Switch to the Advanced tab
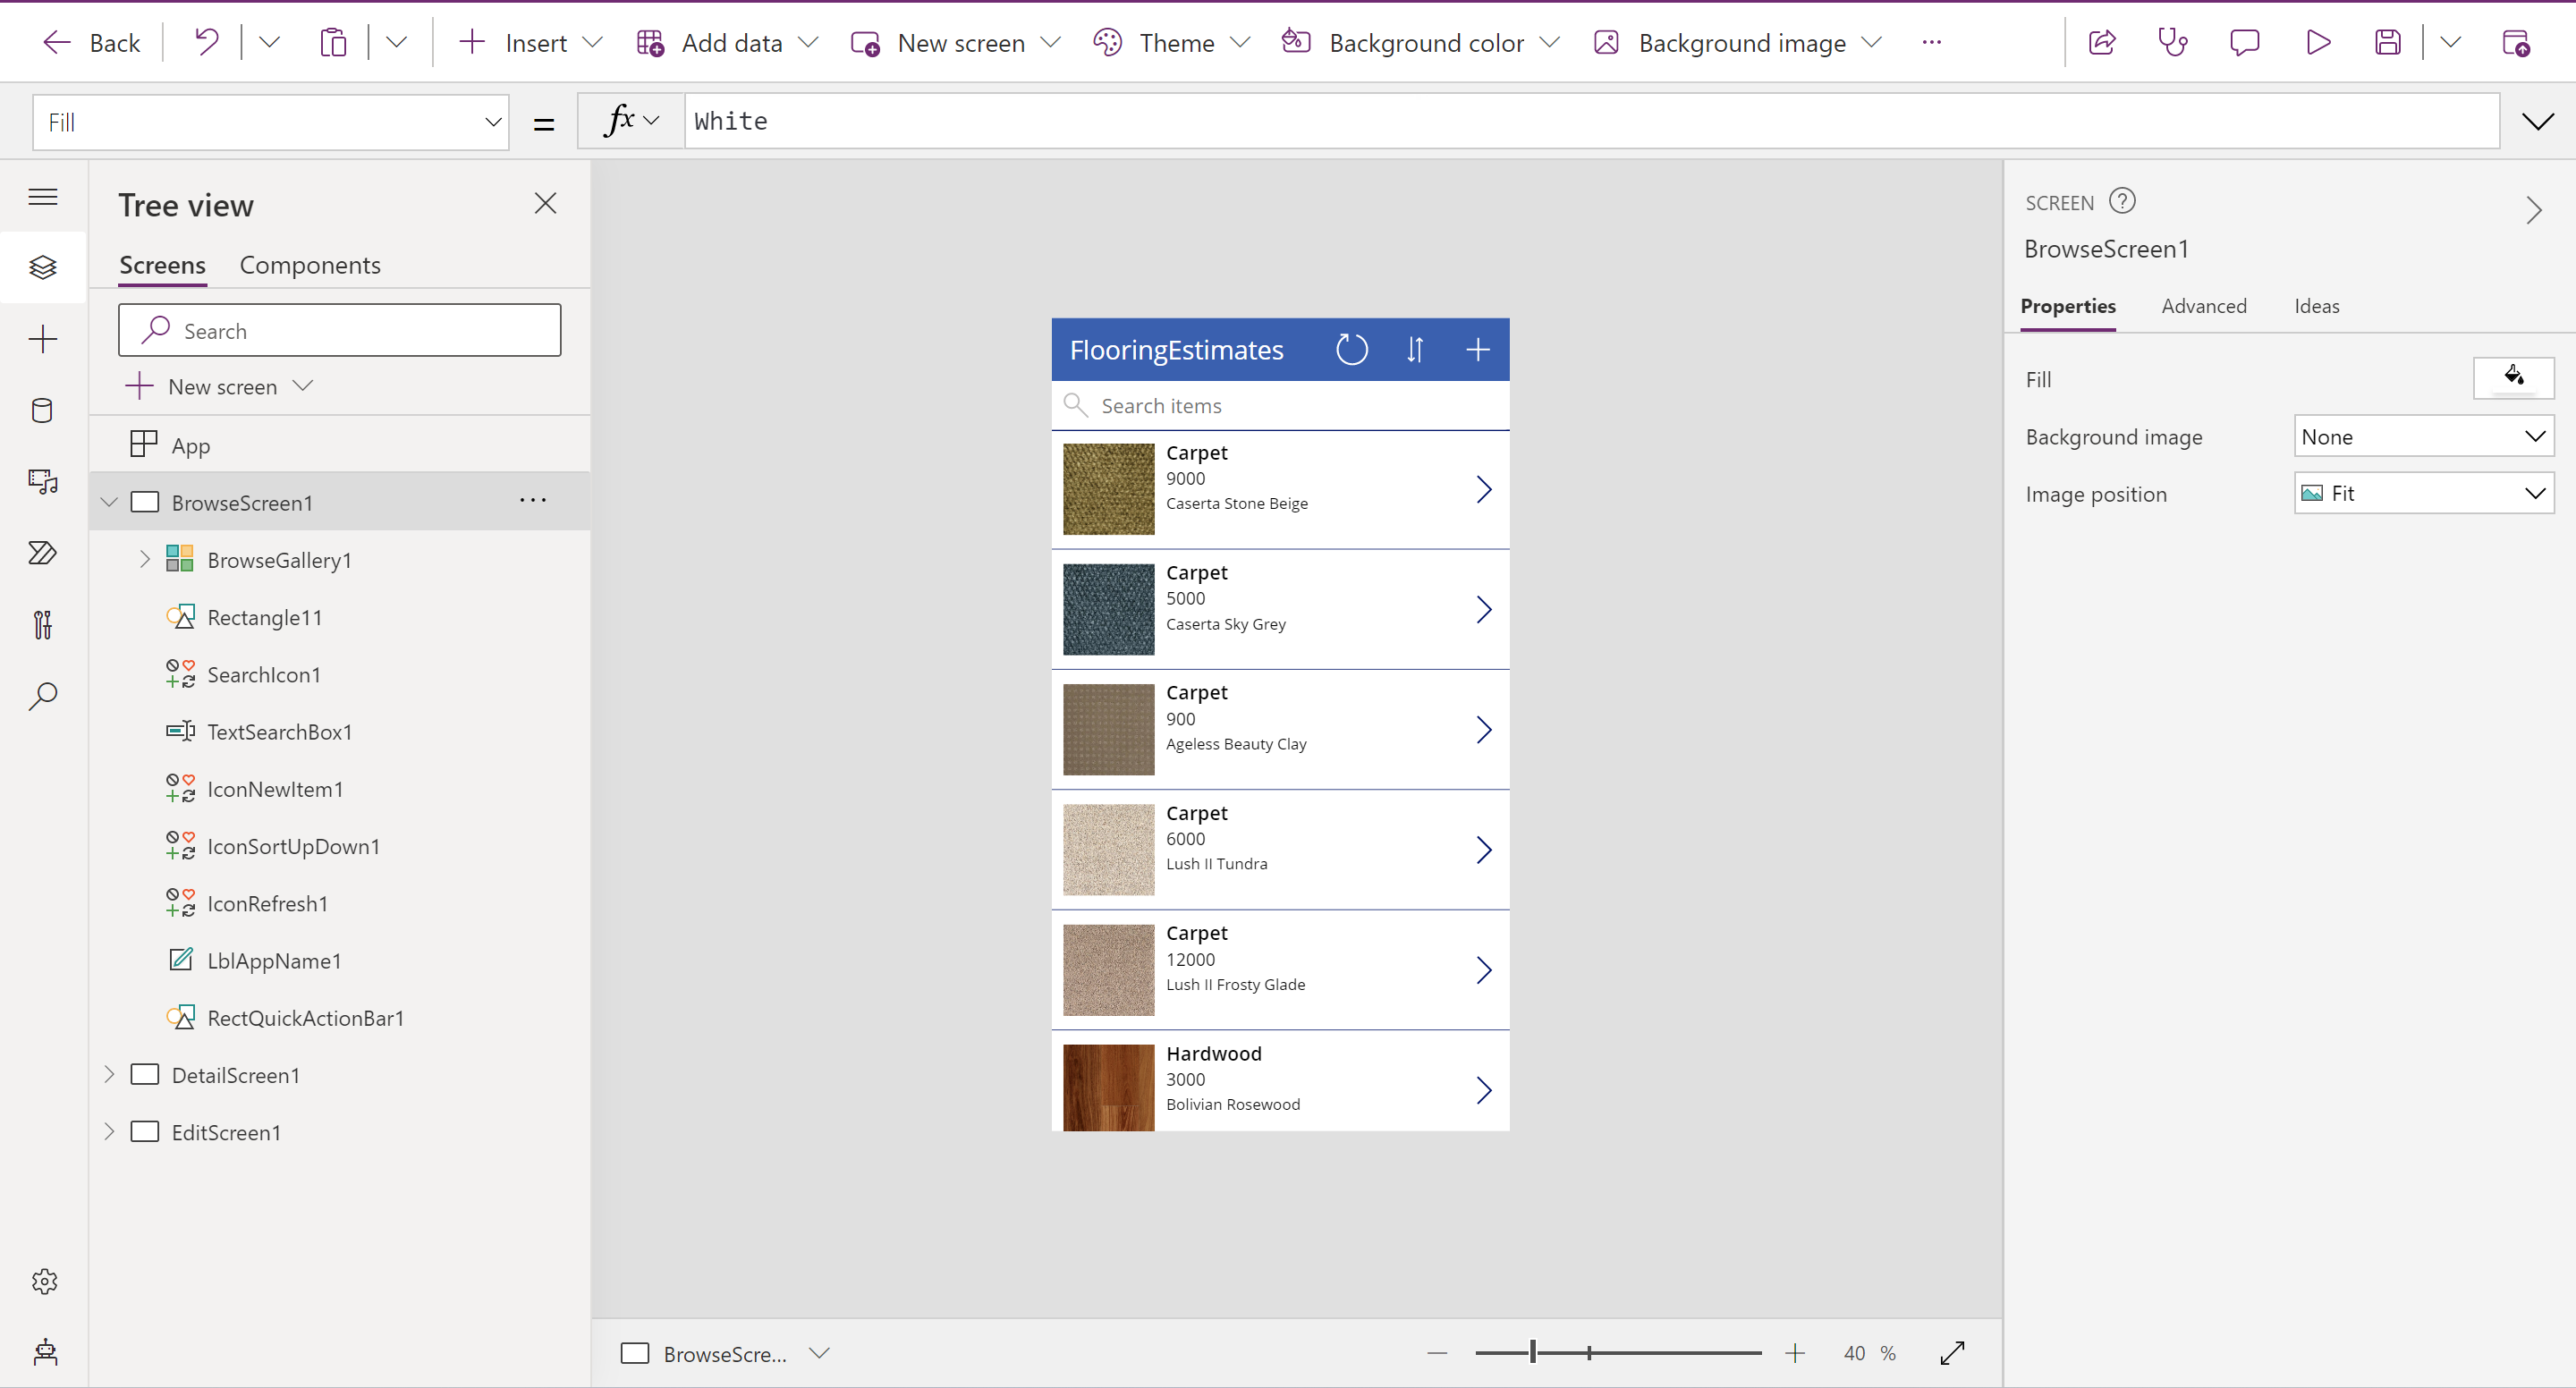This screenshot has height=1388, width=2576. (2204, 306)
